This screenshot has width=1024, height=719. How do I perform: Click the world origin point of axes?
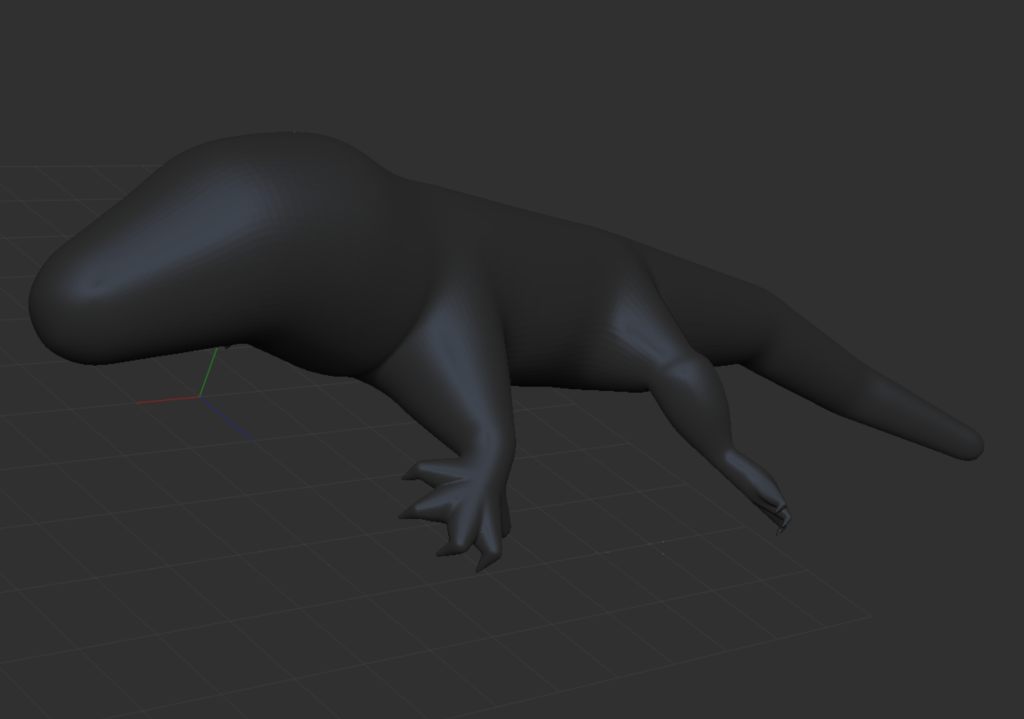point(200,397)
